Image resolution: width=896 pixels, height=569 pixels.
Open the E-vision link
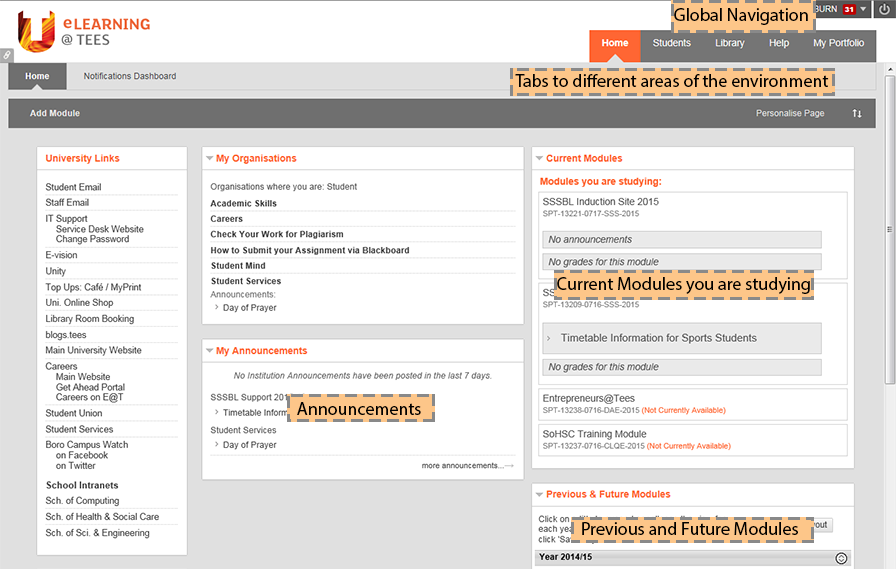pyautogui.click(x=61, y=255)
